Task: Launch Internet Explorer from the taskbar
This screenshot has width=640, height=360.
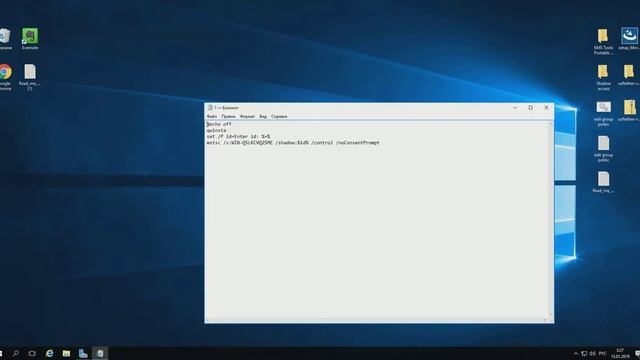Action: click(x=49, y=353)
